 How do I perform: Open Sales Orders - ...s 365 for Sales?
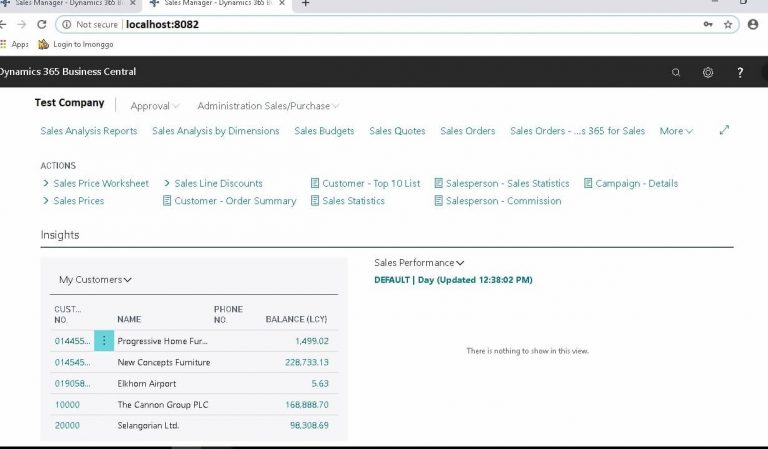point(577,131)
